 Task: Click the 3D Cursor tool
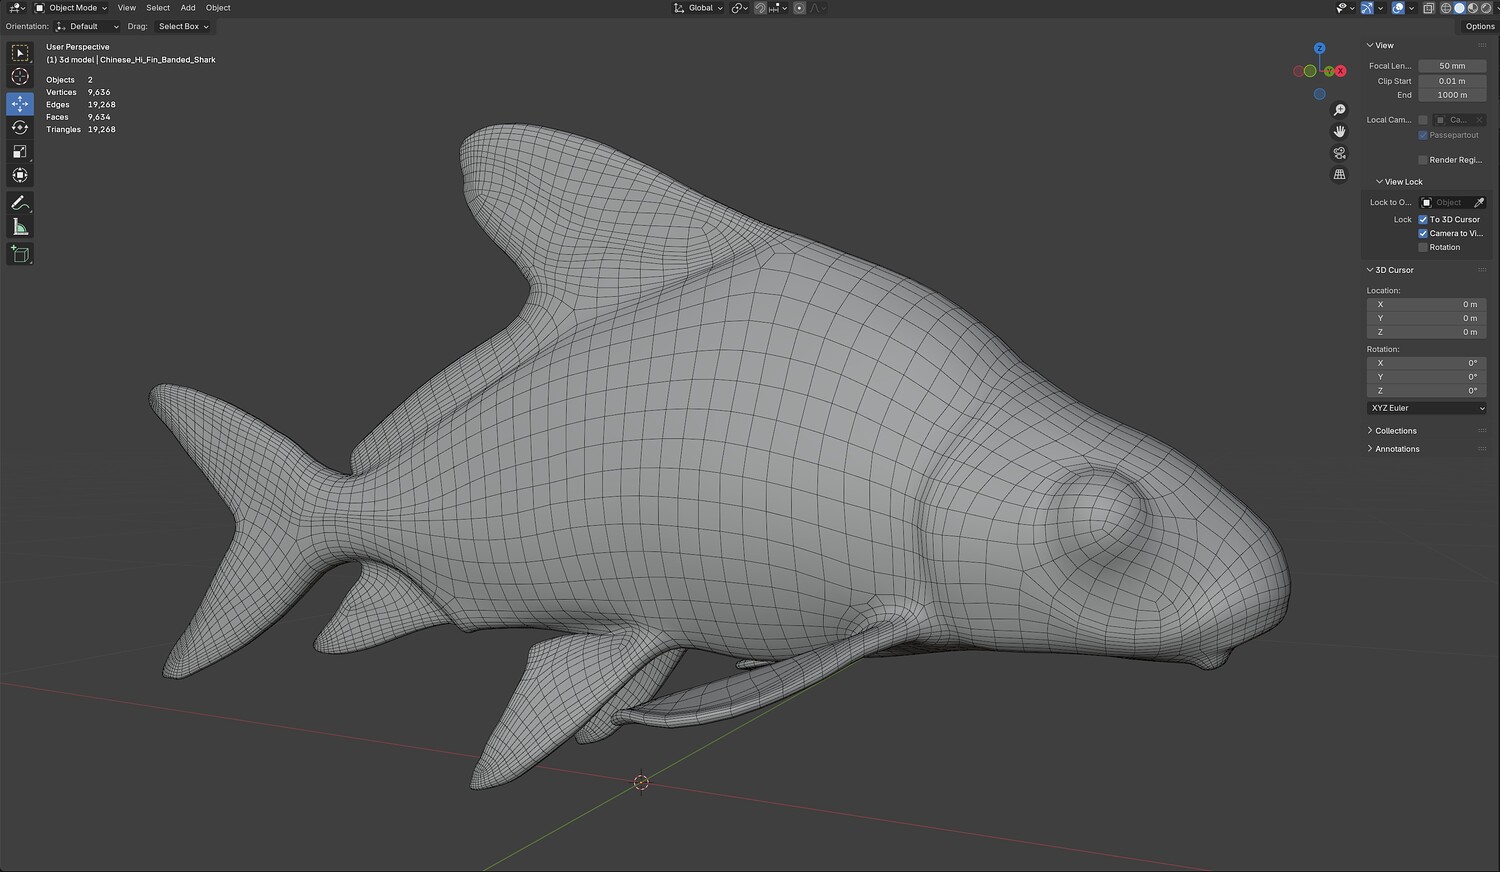tap(20, 77)
